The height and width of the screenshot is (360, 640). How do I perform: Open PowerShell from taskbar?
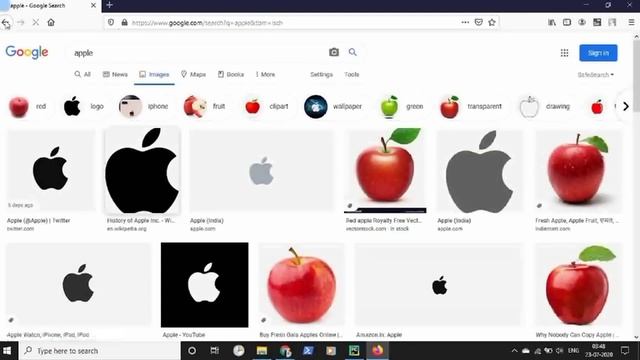308,351
